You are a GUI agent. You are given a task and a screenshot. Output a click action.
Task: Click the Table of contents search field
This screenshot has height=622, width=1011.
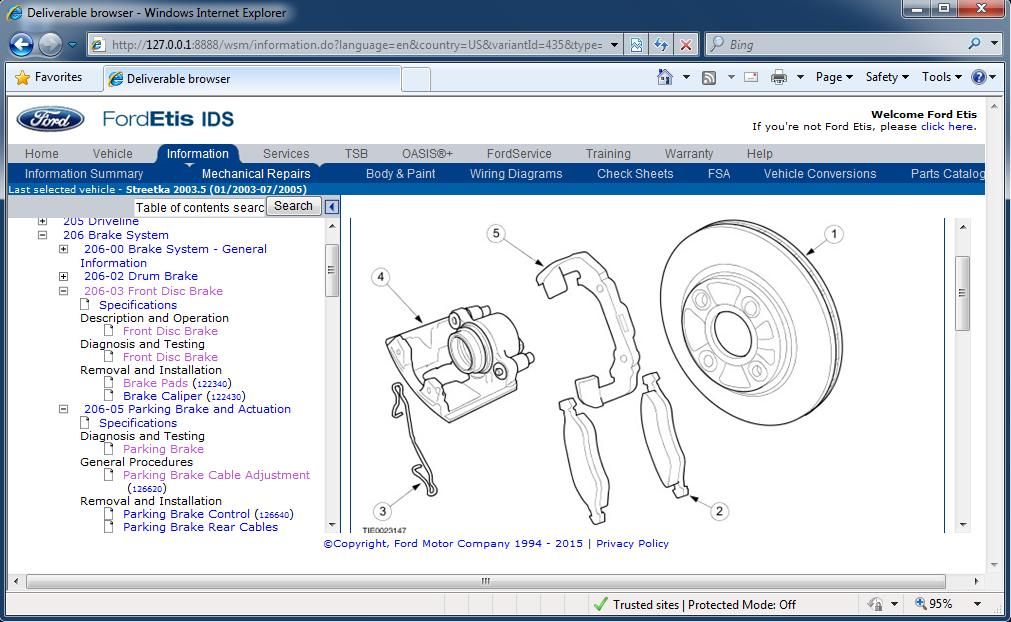pos(200,207)
